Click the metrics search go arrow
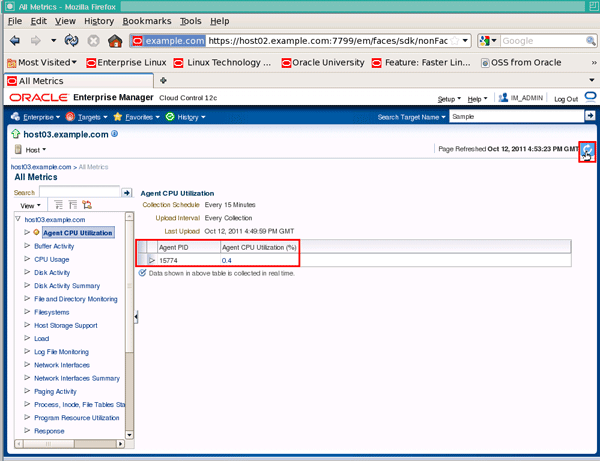Viewport: 600px width, 461px height. 127,192
